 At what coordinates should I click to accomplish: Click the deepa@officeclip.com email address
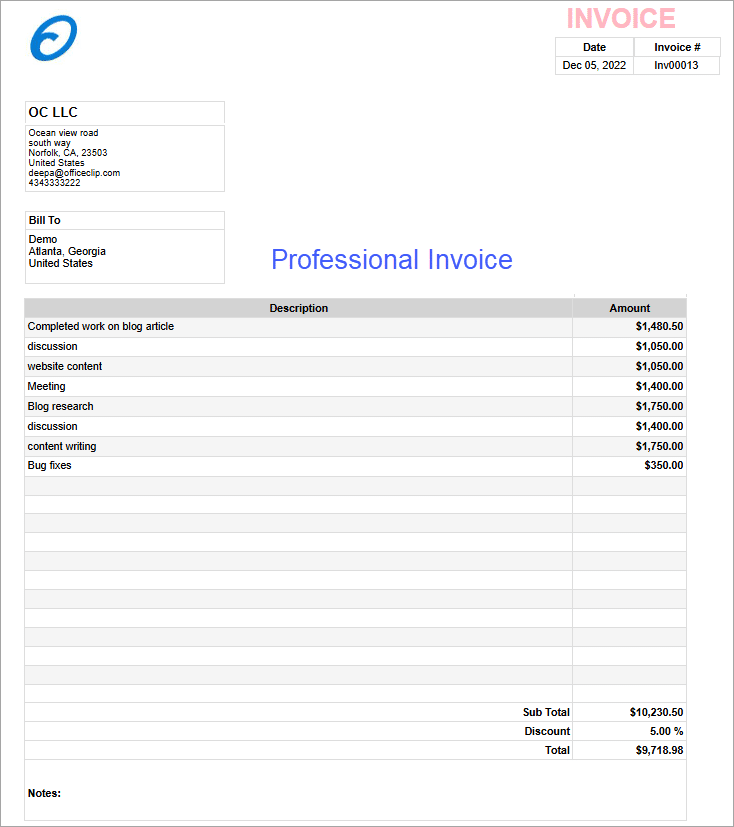pyautogui.click(x=74, y=173)
